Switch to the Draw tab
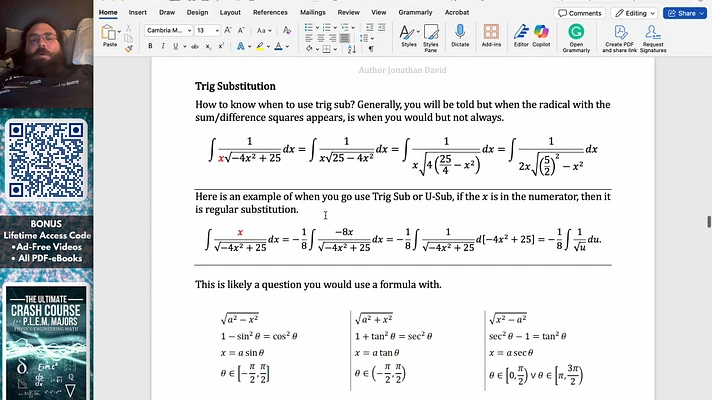Screen dimensions: 712x400 [167, 12]
